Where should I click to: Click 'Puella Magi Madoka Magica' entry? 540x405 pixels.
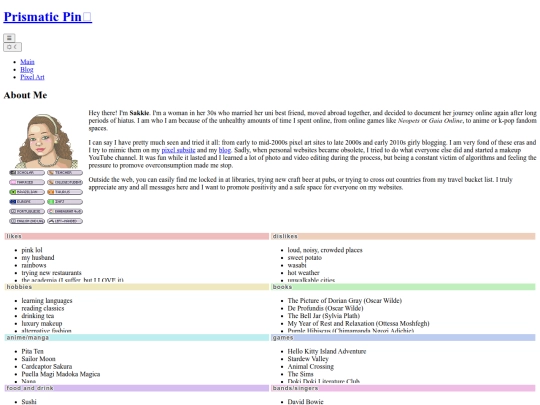click(61, 374)
